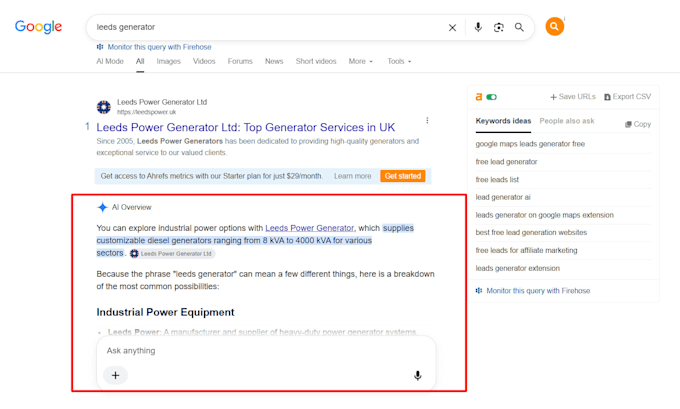Click keyword 'lead generator ai'
The height and width of the screenshot is (409, 680).
pyautogui.click(x=503, y=197)
